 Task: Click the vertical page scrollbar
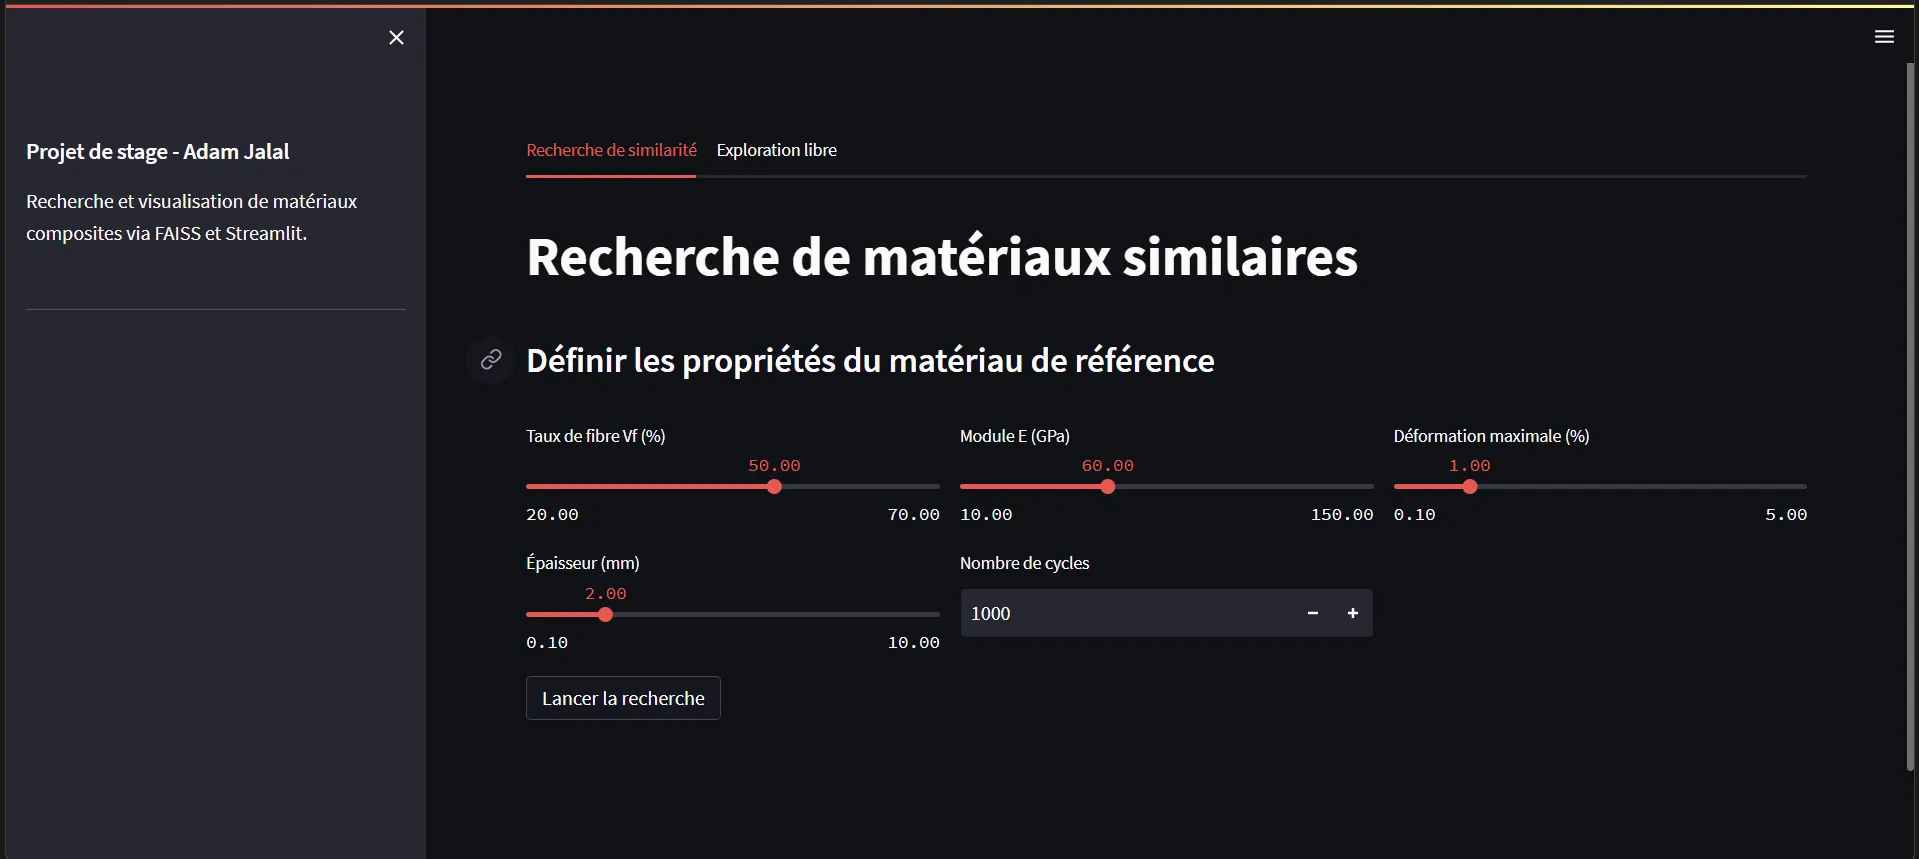[1910, 415]
